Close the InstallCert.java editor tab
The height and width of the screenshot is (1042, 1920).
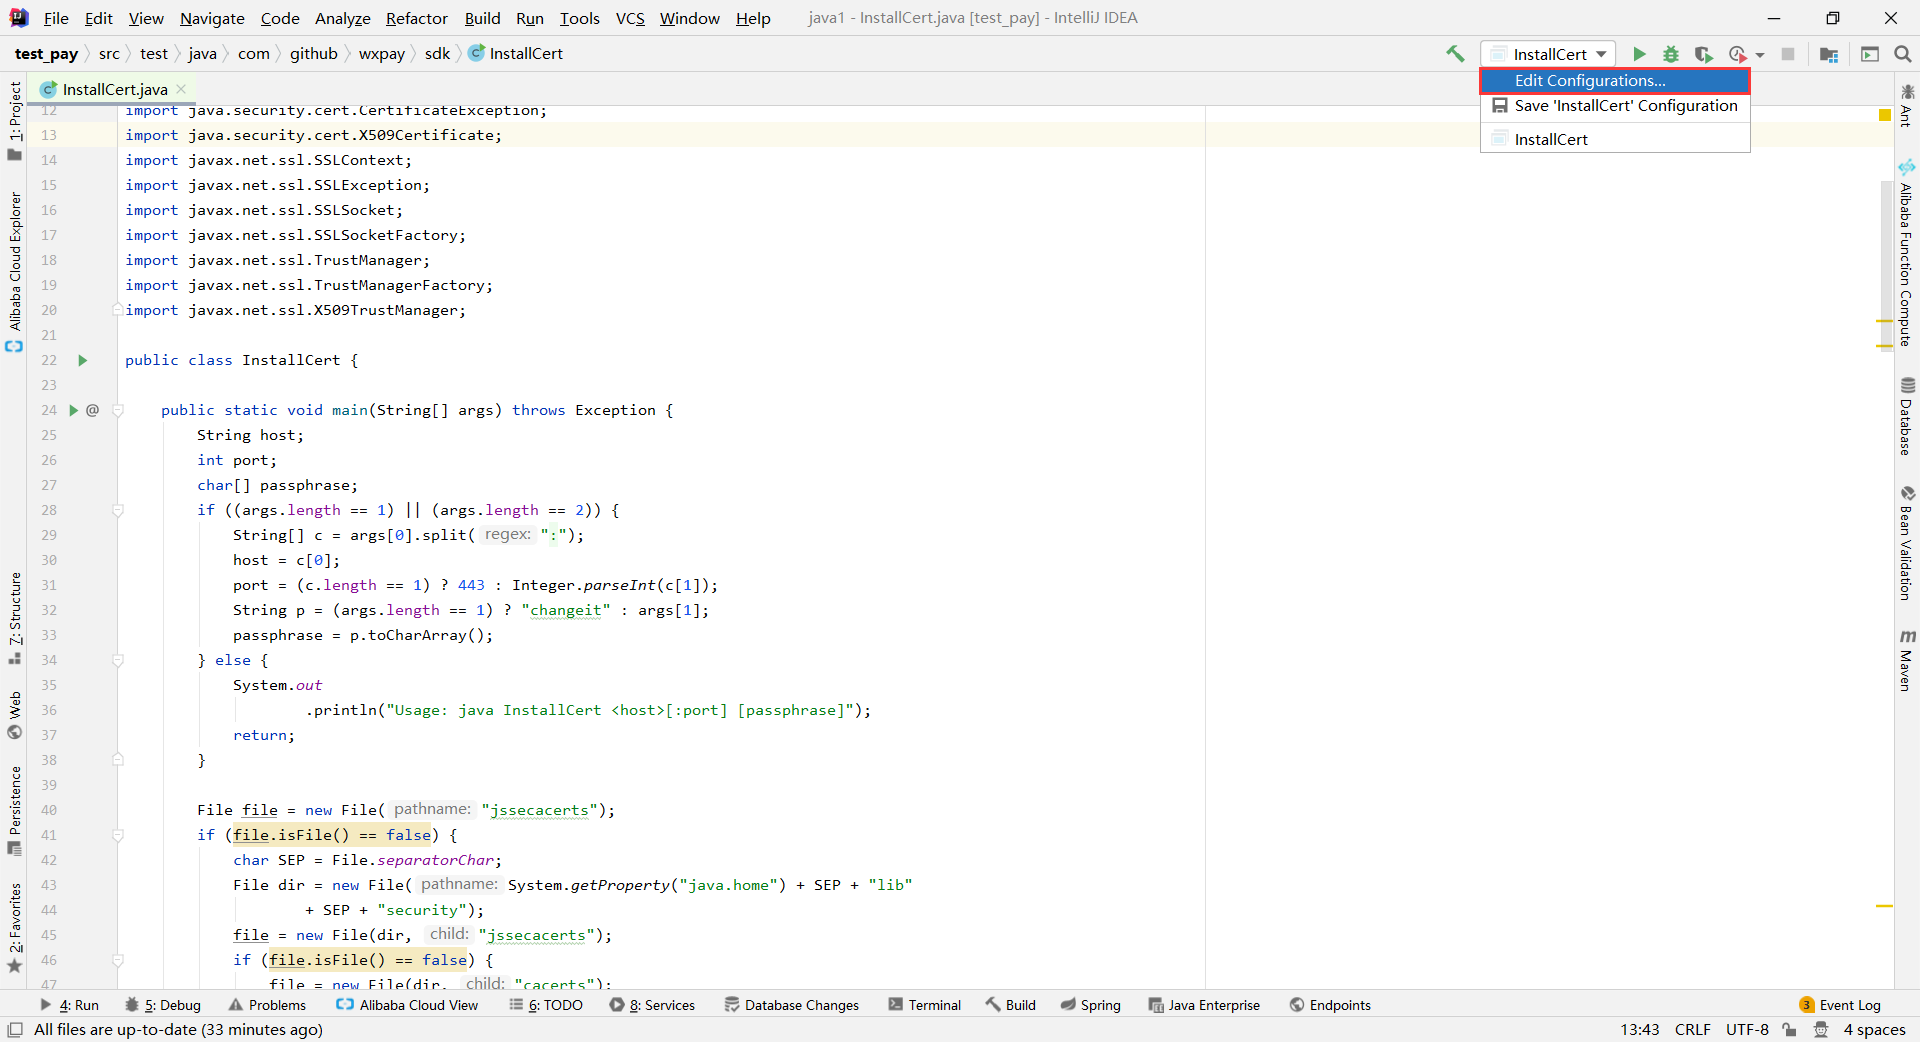pyautogui.click(x=181, y=89)
